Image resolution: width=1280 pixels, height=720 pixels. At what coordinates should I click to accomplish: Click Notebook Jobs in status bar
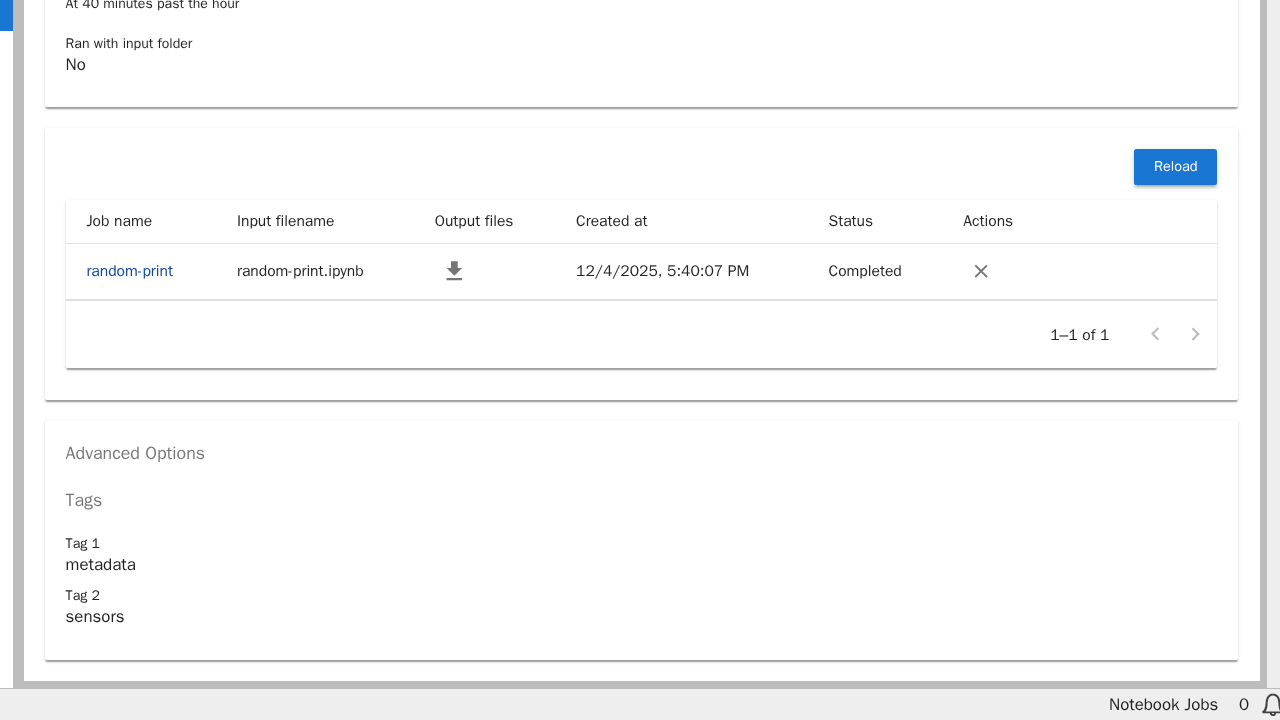[1163, 704]
